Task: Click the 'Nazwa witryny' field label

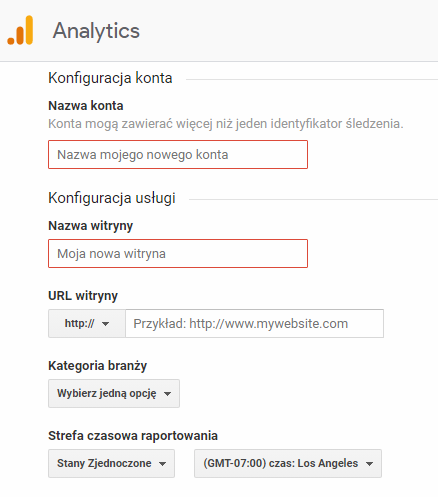Action: pos(91,226)
